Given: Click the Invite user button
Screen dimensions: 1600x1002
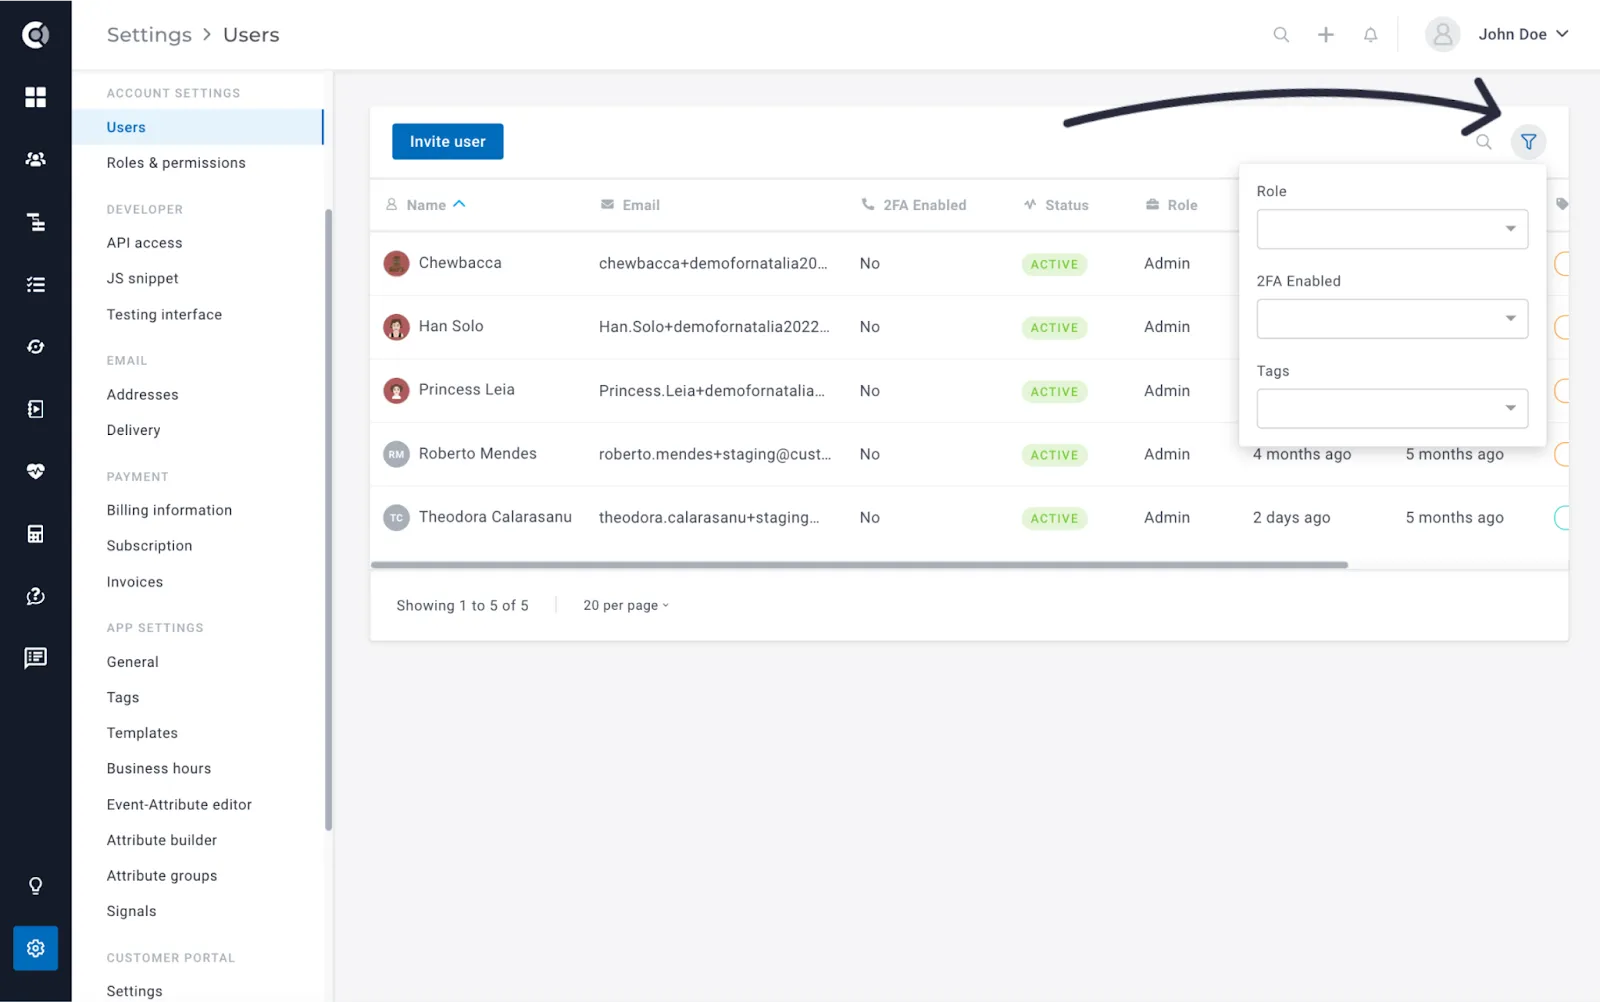Looking at the screenshot, I should [447, 142].
